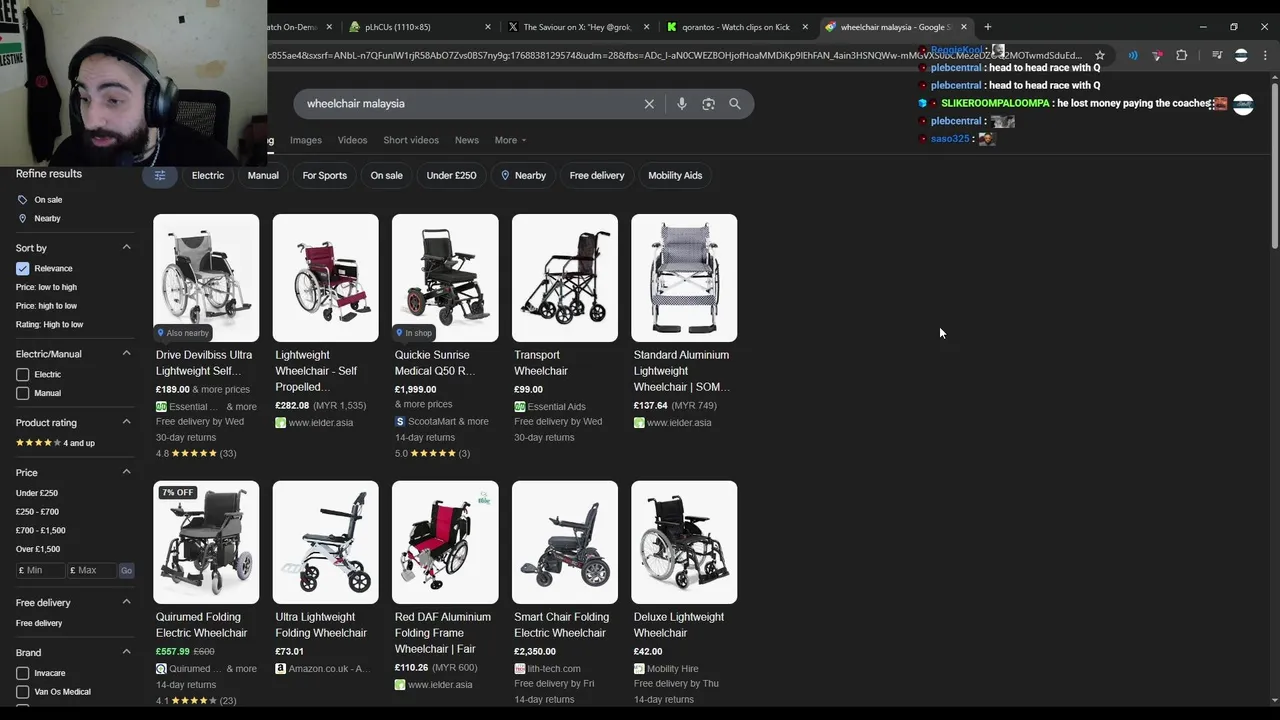This screenshot has width=1280, height=720.
Task: Apply the Electric filter chip
Action: click(x=208, y=176)
